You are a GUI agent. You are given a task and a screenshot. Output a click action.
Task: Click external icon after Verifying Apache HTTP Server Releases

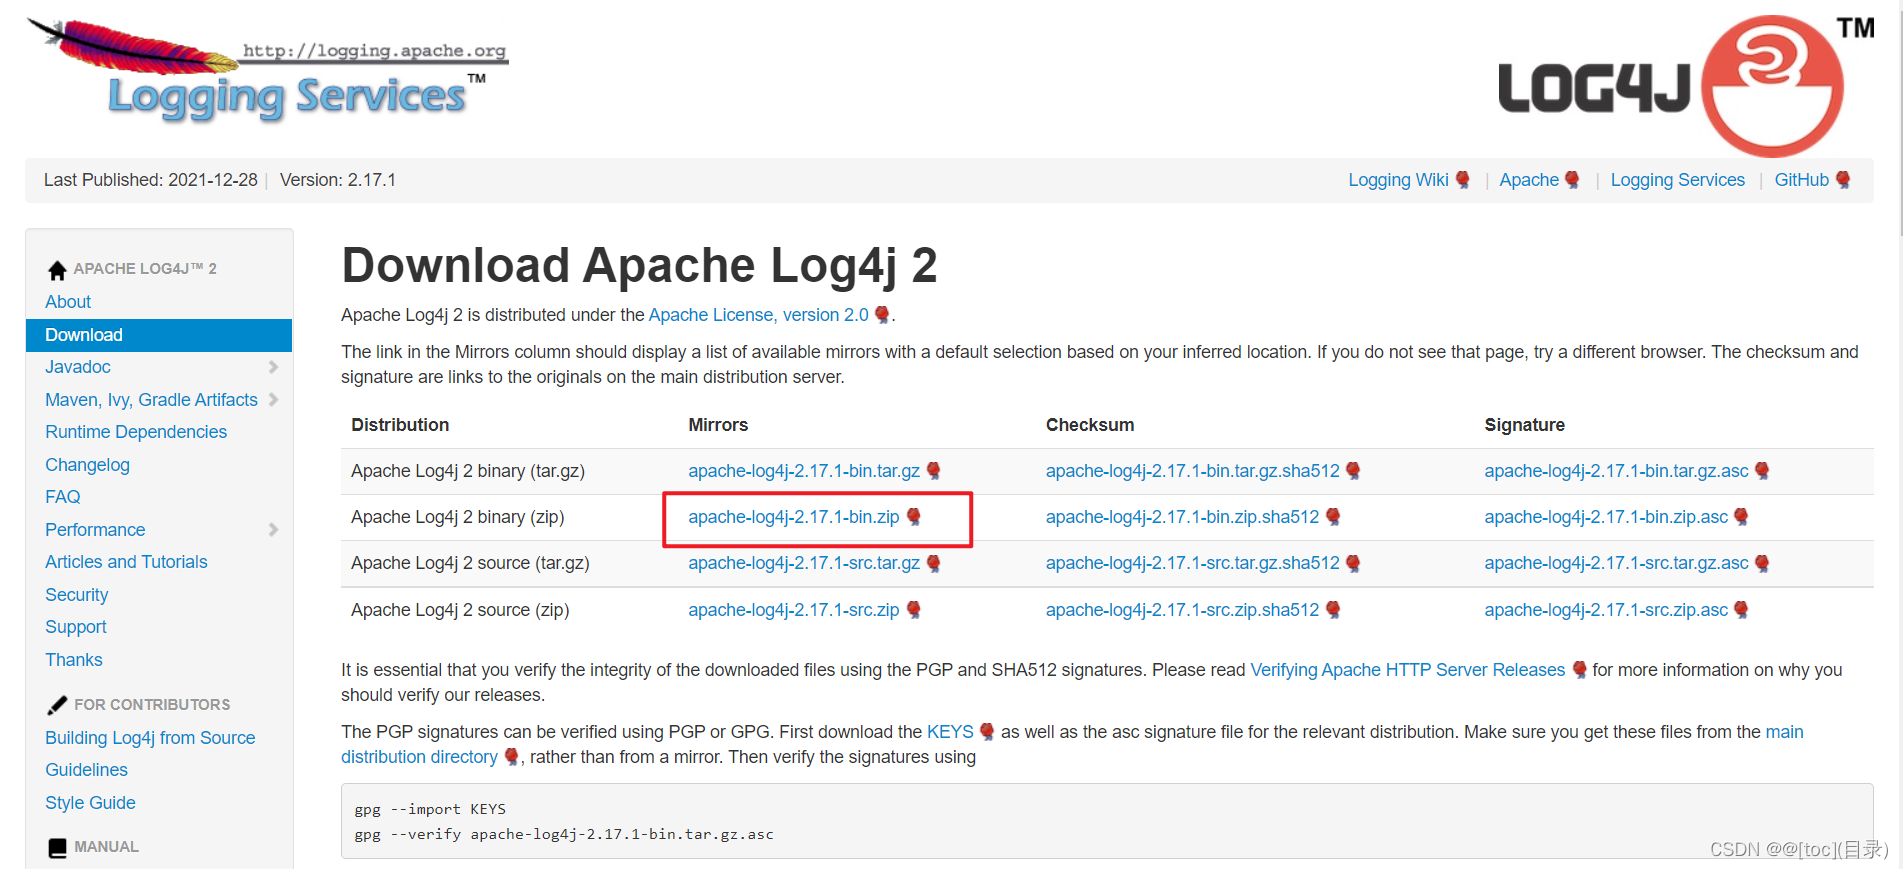tap(1579, 670)
